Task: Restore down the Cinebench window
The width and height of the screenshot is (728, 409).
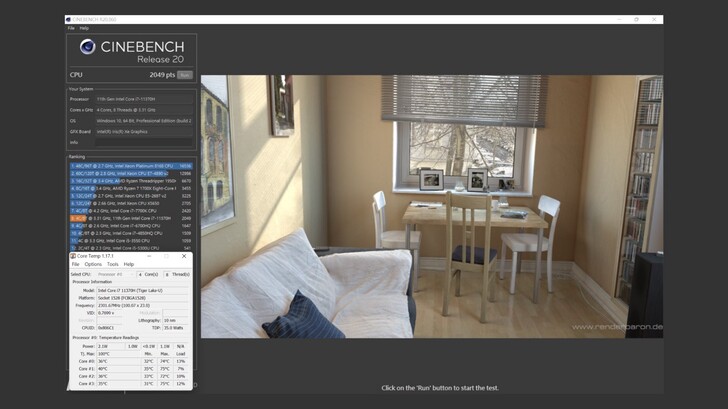Action: 636,19
